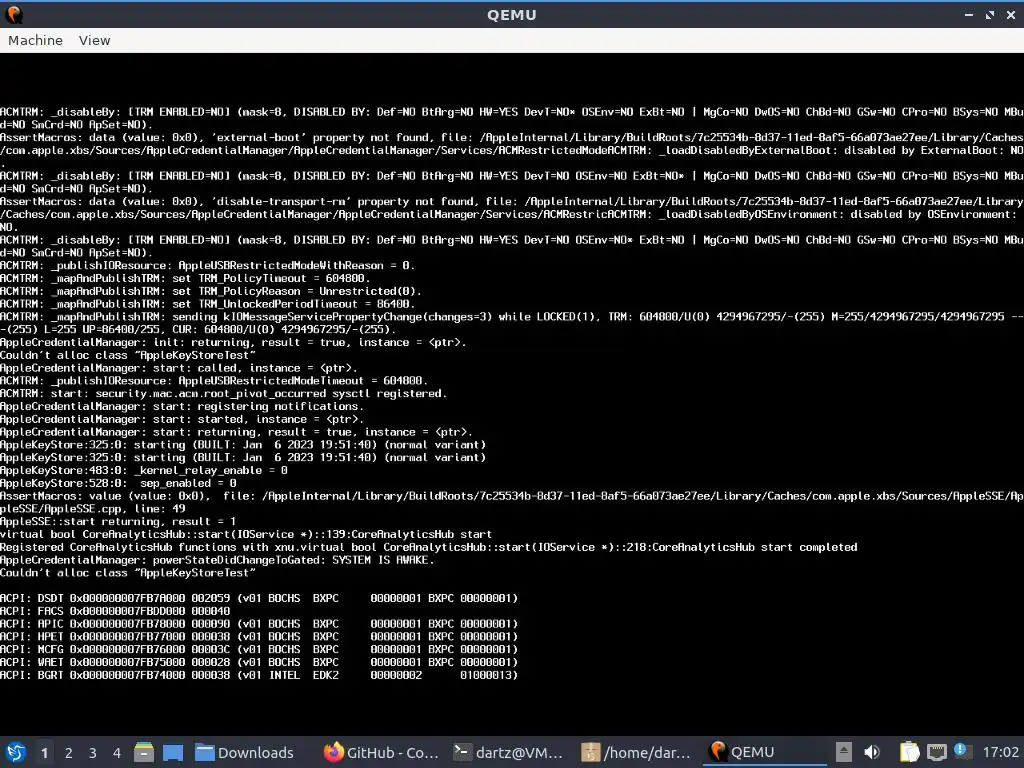The image size is (1024, 768).
Task: Click the 'TRM_UnlockedPeriodTimeout = 86400' line
Action: coord(208,304)
